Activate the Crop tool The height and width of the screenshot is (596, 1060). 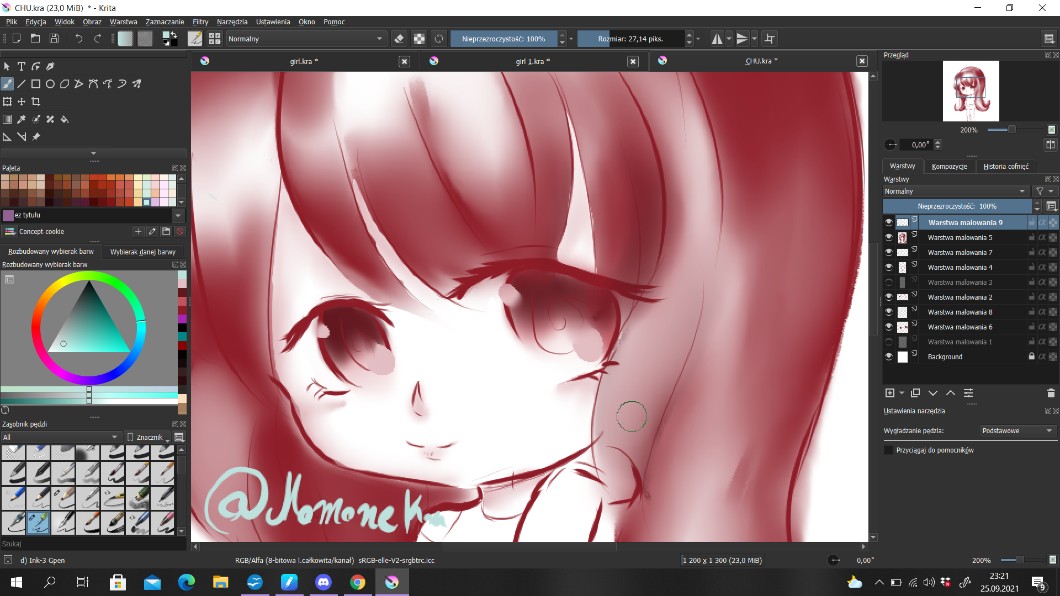(x=36, y=102)
